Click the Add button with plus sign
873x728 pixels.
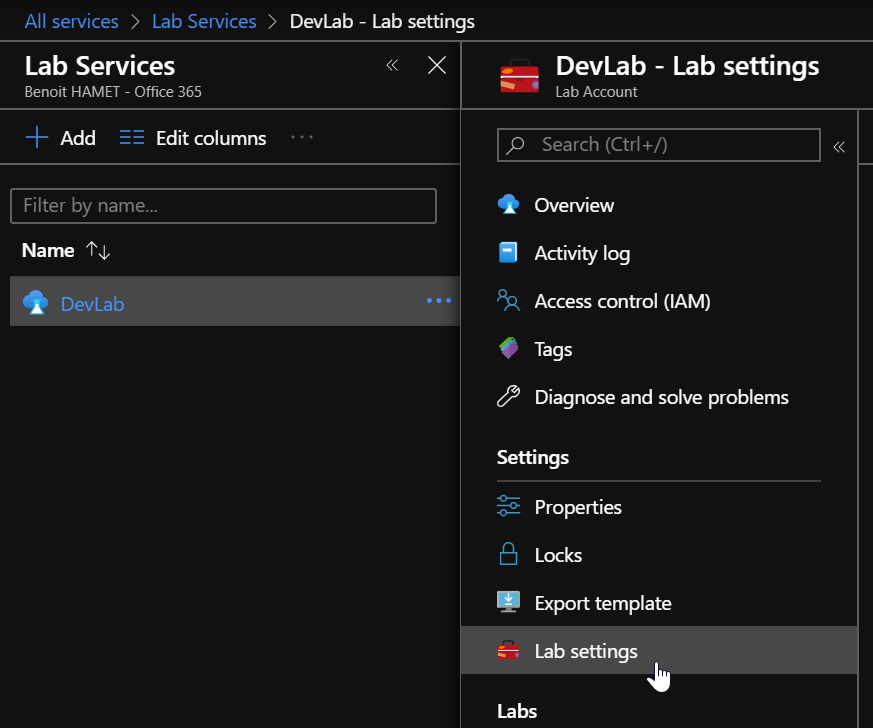click(x=60, y=138)
